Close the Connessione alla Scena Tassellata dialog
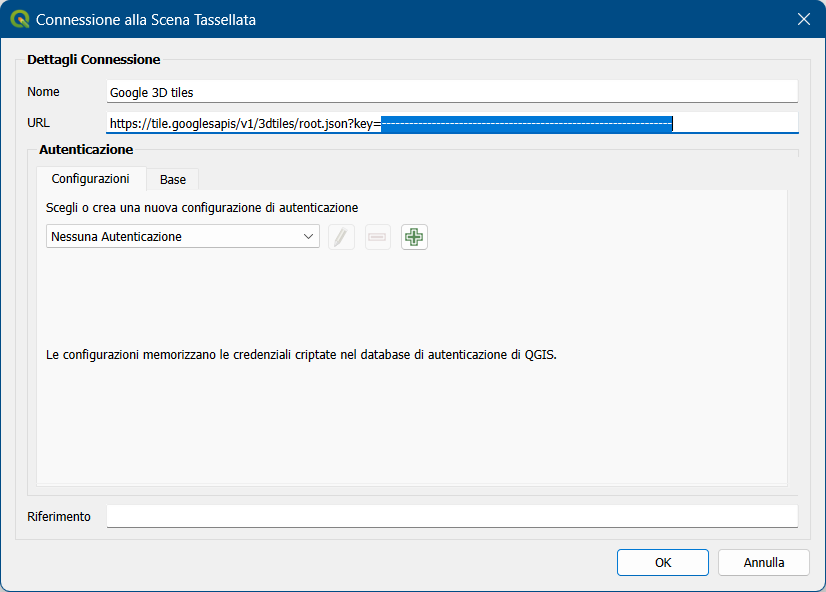This screenshot has height=592, width=826. pos(804,19)
